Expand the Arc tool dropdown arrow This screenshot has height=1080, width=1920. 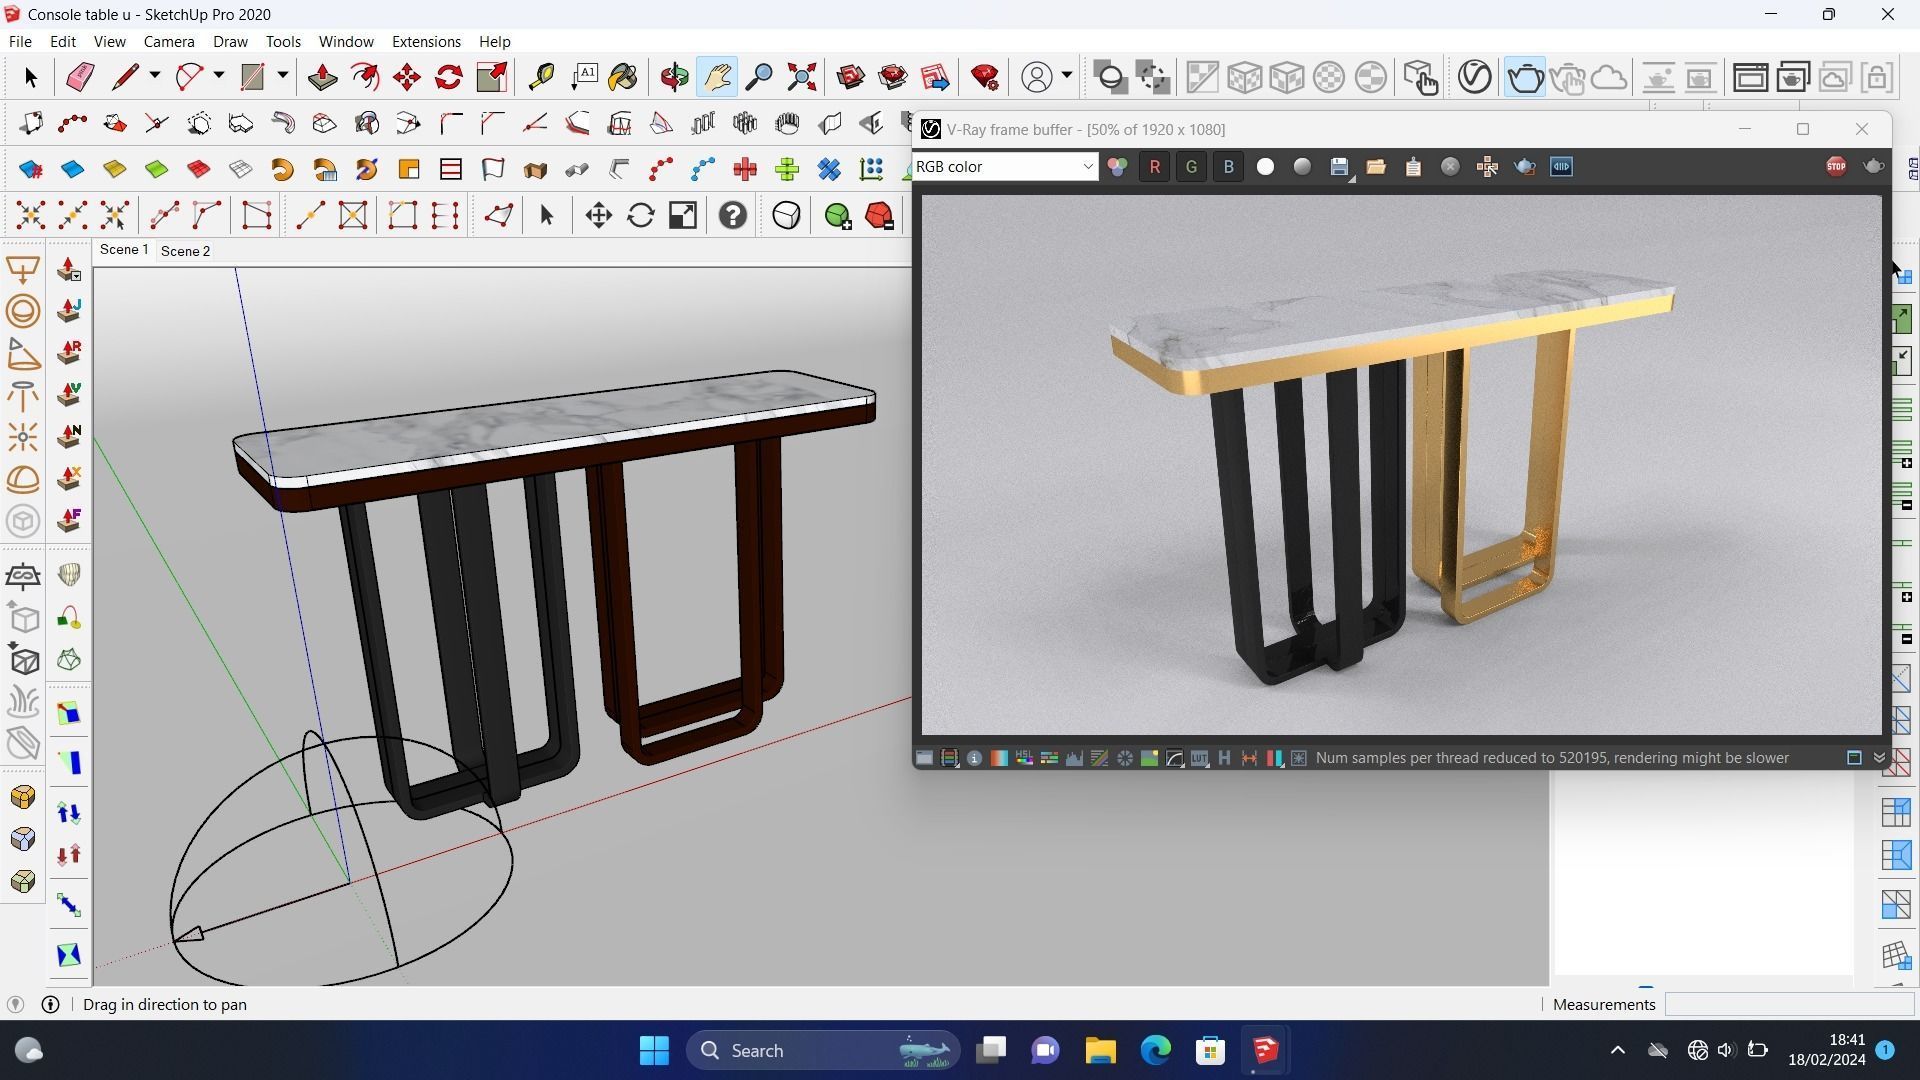coord(218,76)
